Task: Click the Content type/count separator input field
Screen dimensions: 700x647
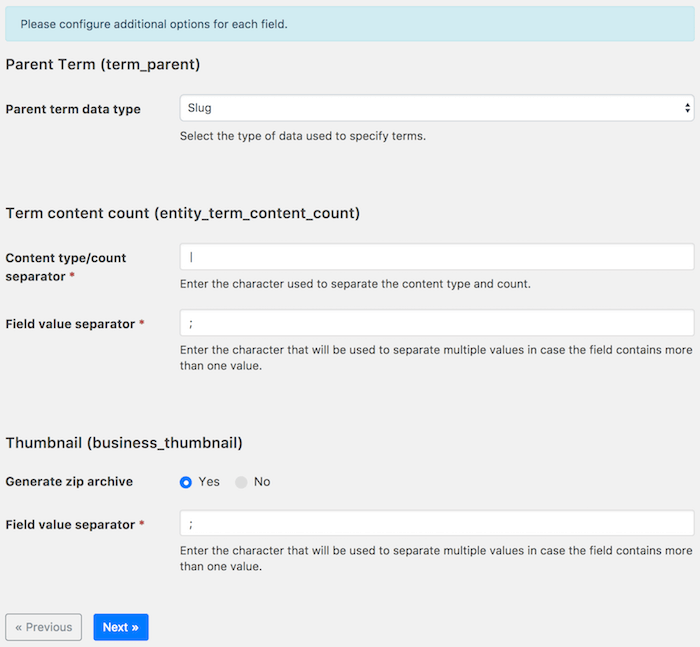Action: [437, 257]
